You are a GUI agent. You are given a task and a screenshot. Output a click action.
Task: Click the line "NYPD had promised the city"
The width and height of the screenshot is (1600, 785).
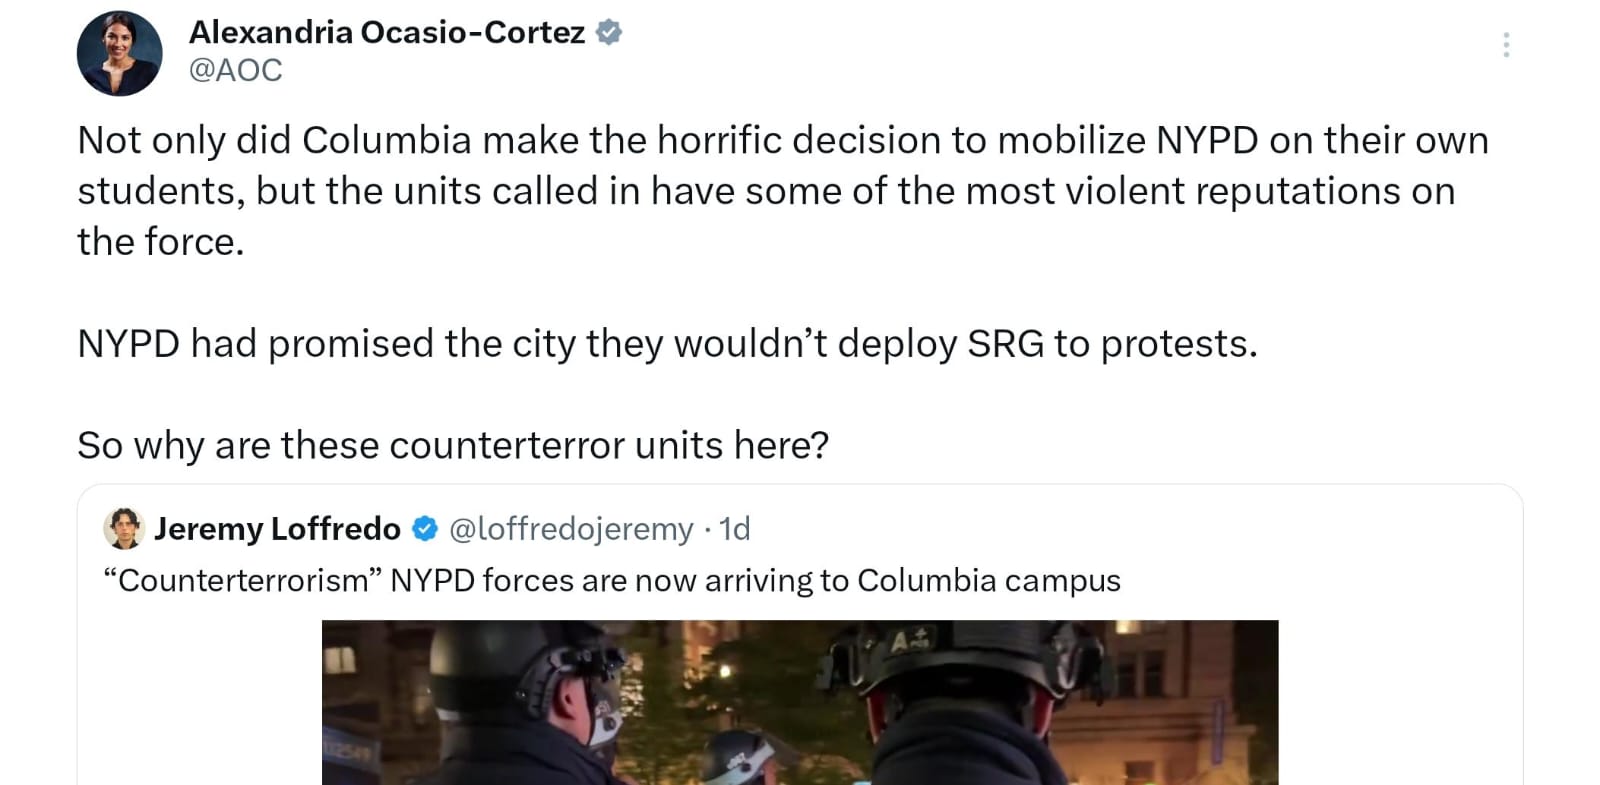tap(667, 343)
